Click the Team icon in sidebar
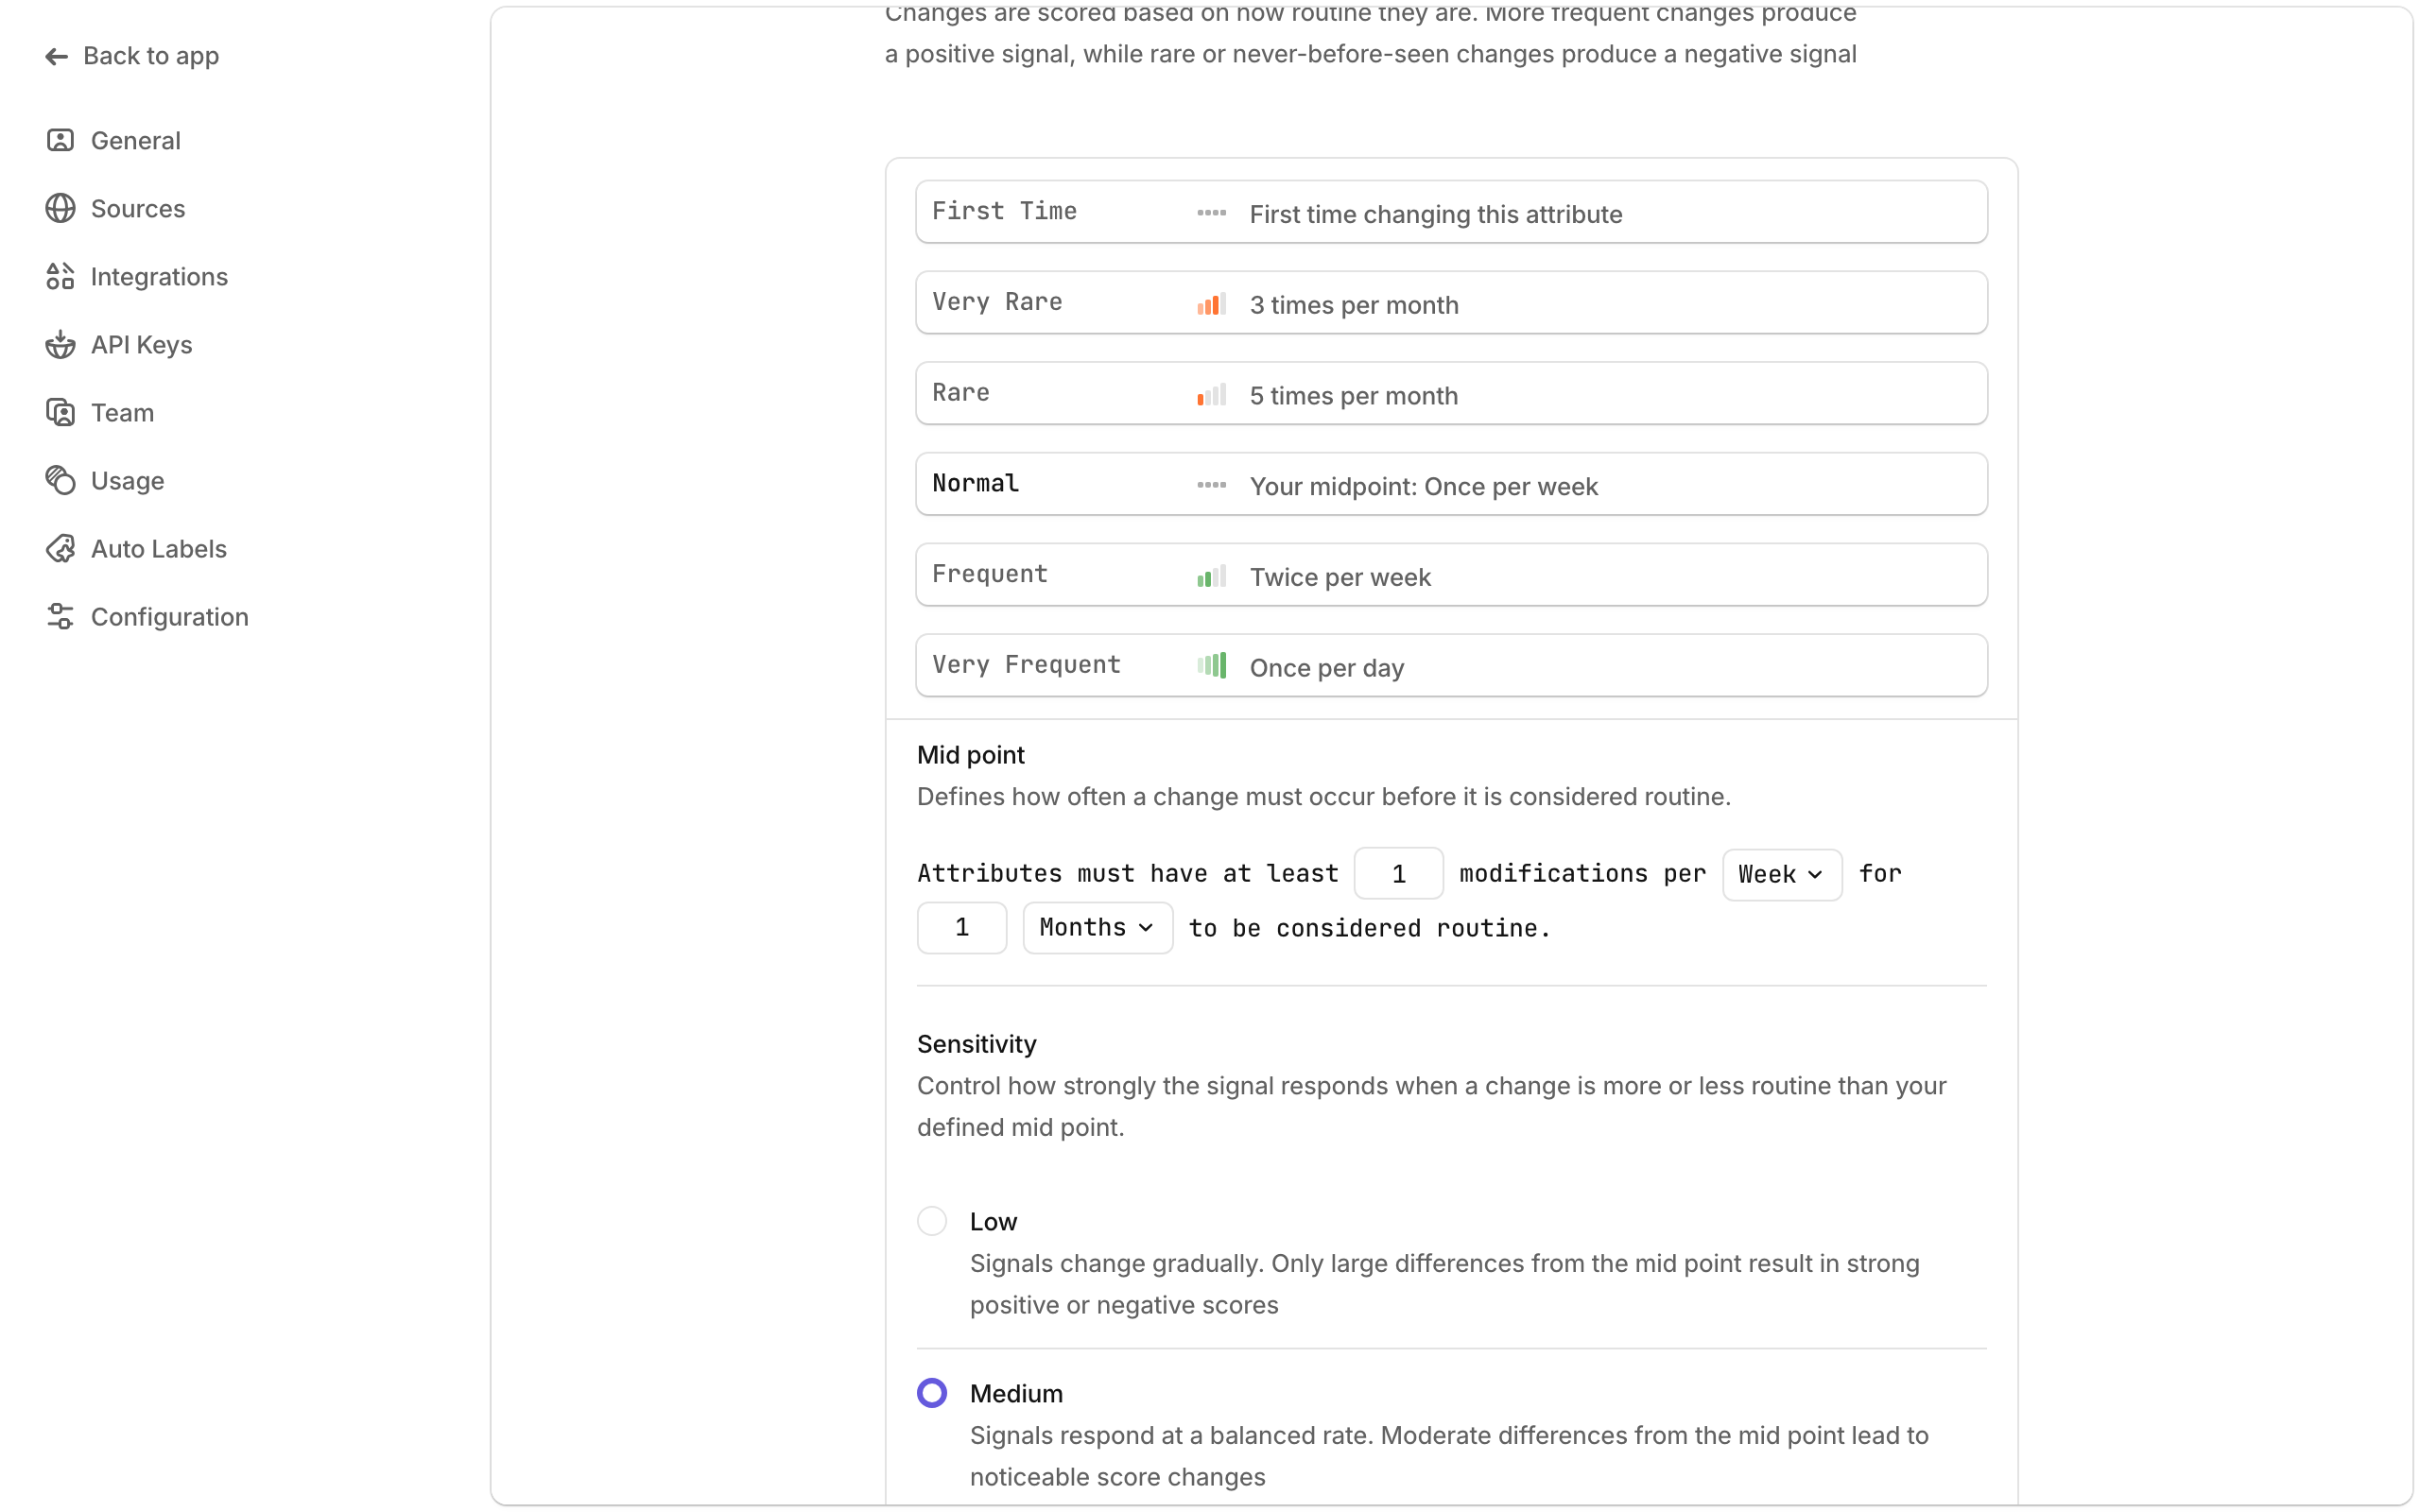The height and width of the screenshot is (1512, 2420). click(x=60, y=412)
